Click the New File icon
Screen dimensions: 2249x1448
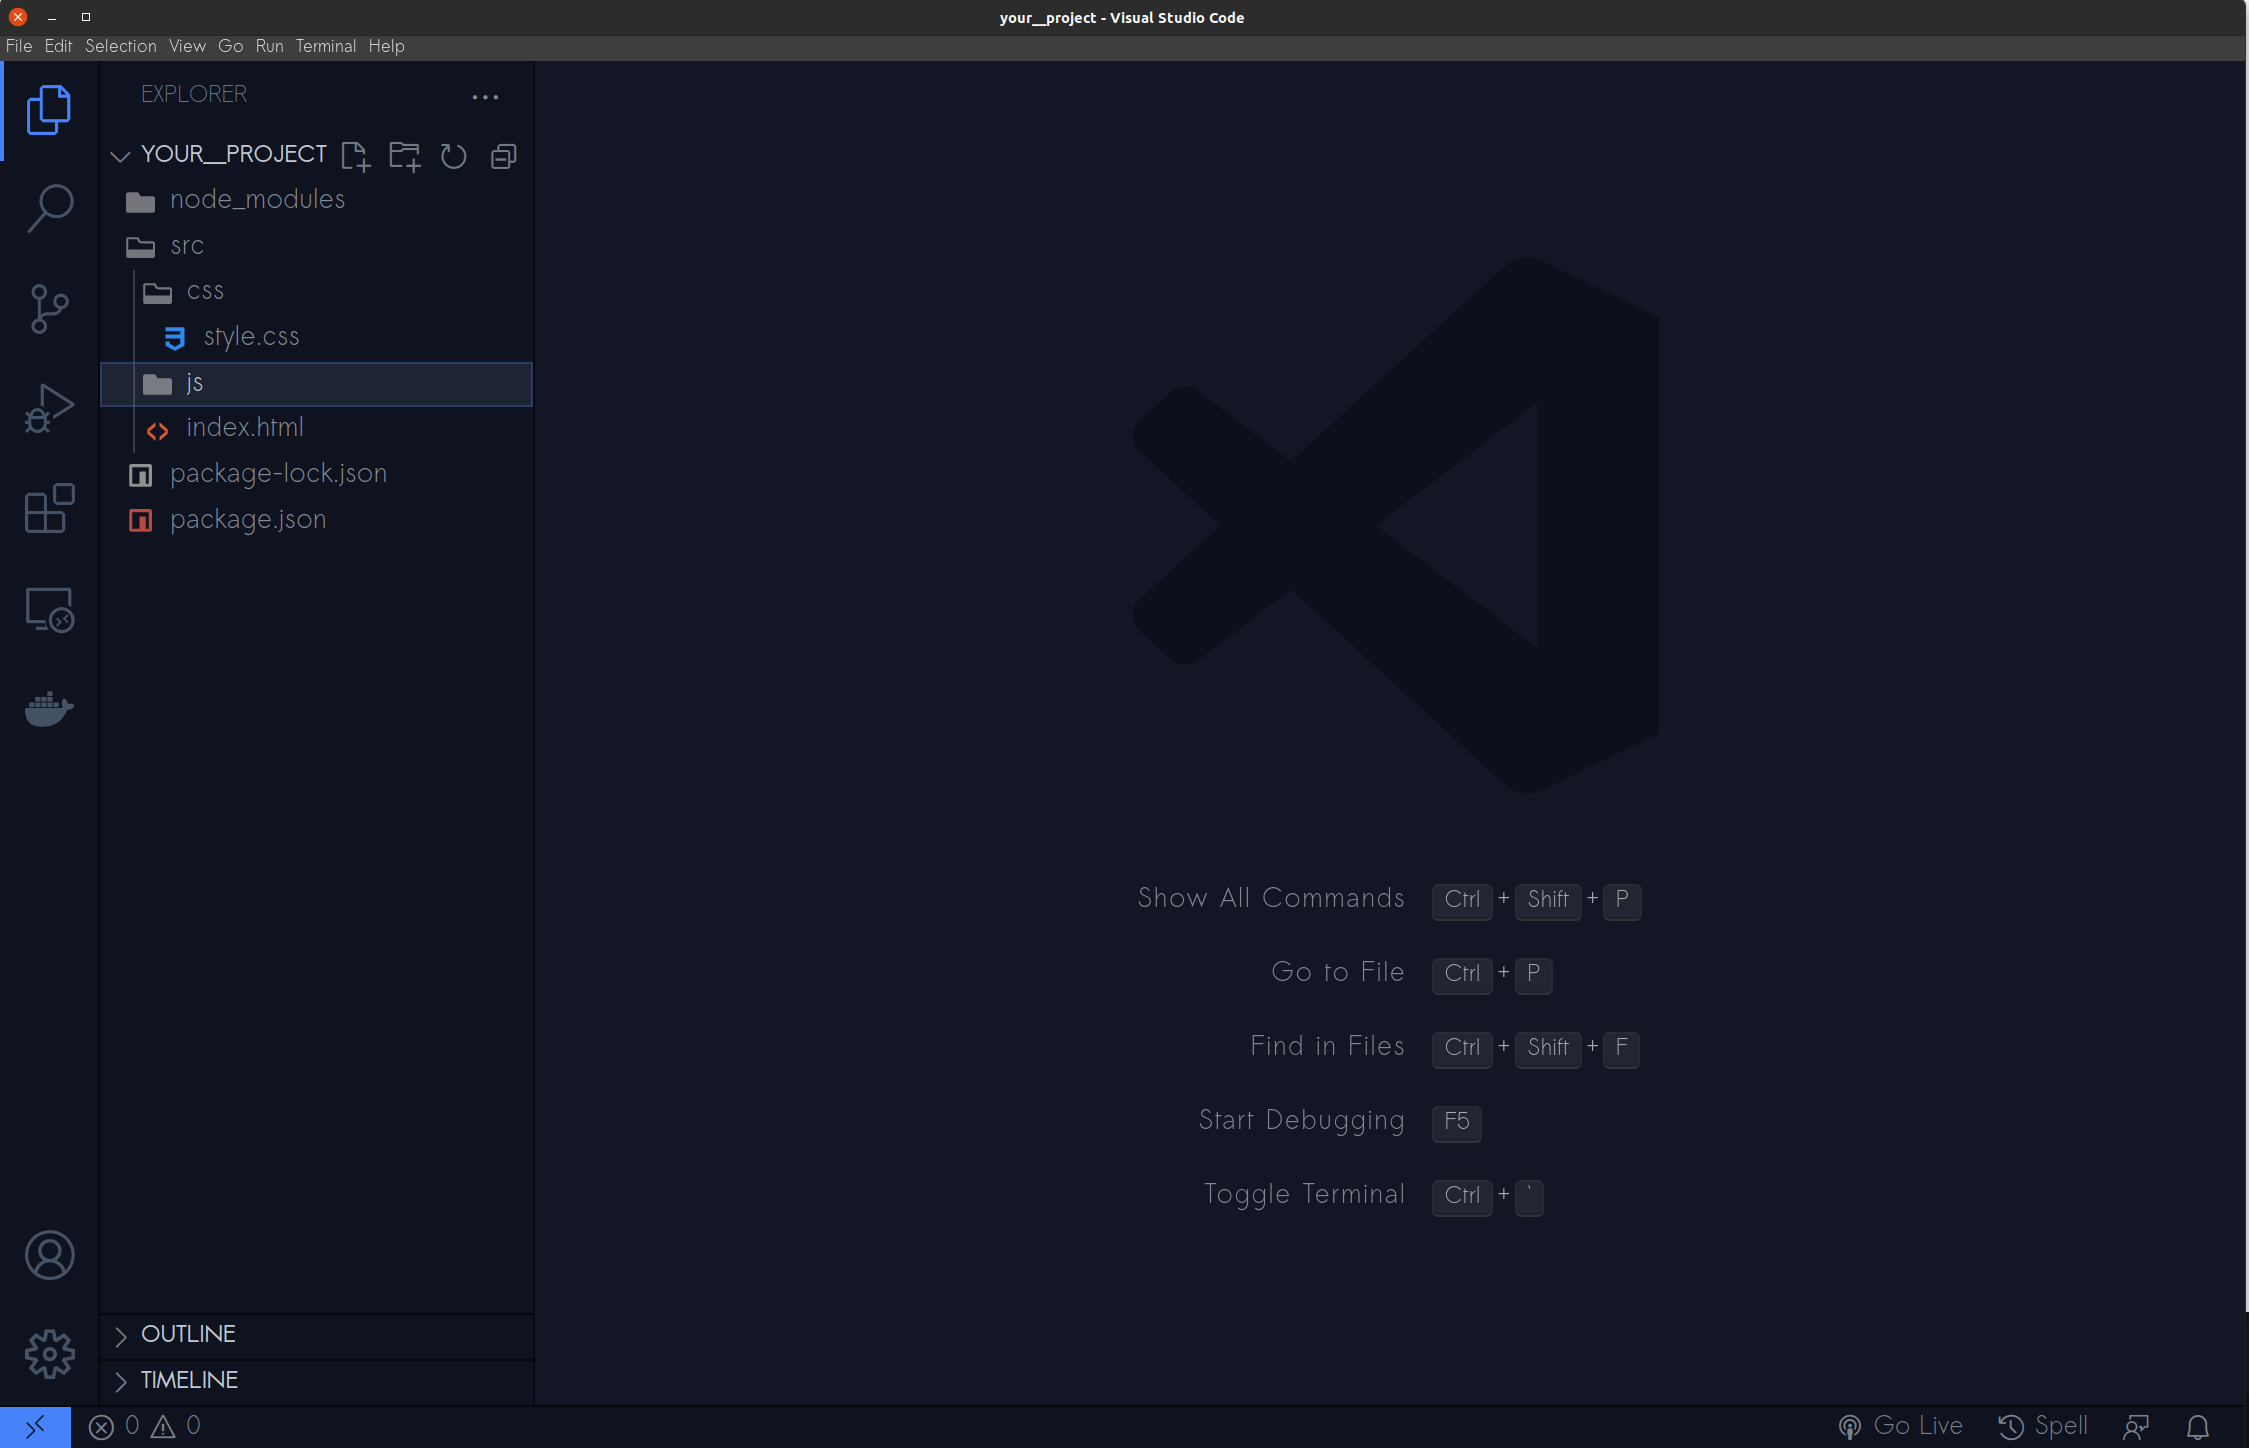355,156
